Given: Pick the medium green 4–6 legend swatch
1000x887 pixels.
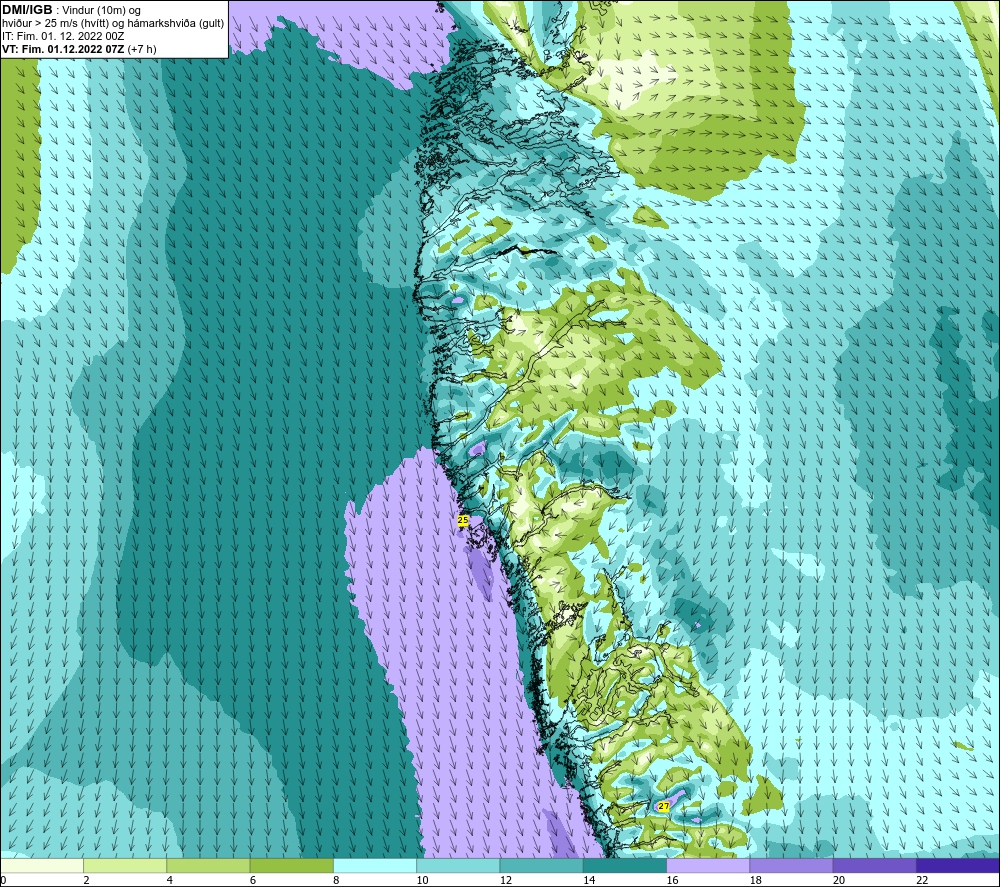Looking at the screenshot, I should click(x=208, y=865).
